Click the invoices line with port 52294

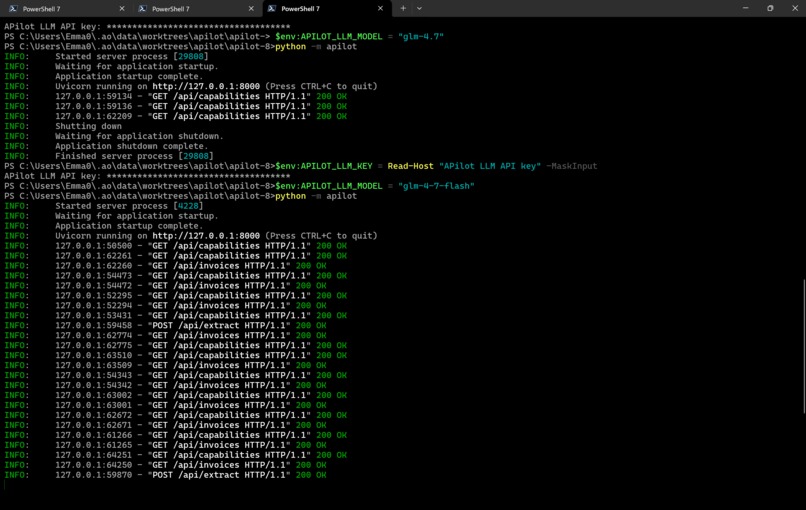165,306
